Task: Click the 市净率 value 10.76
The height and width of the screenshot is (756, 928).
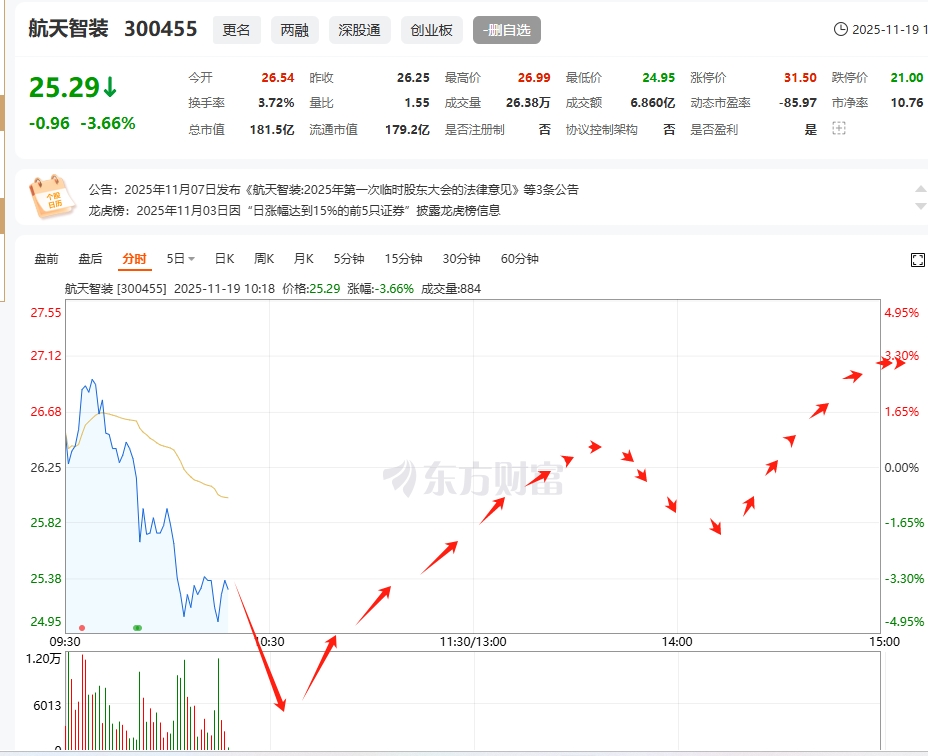Action: [907, 103]
